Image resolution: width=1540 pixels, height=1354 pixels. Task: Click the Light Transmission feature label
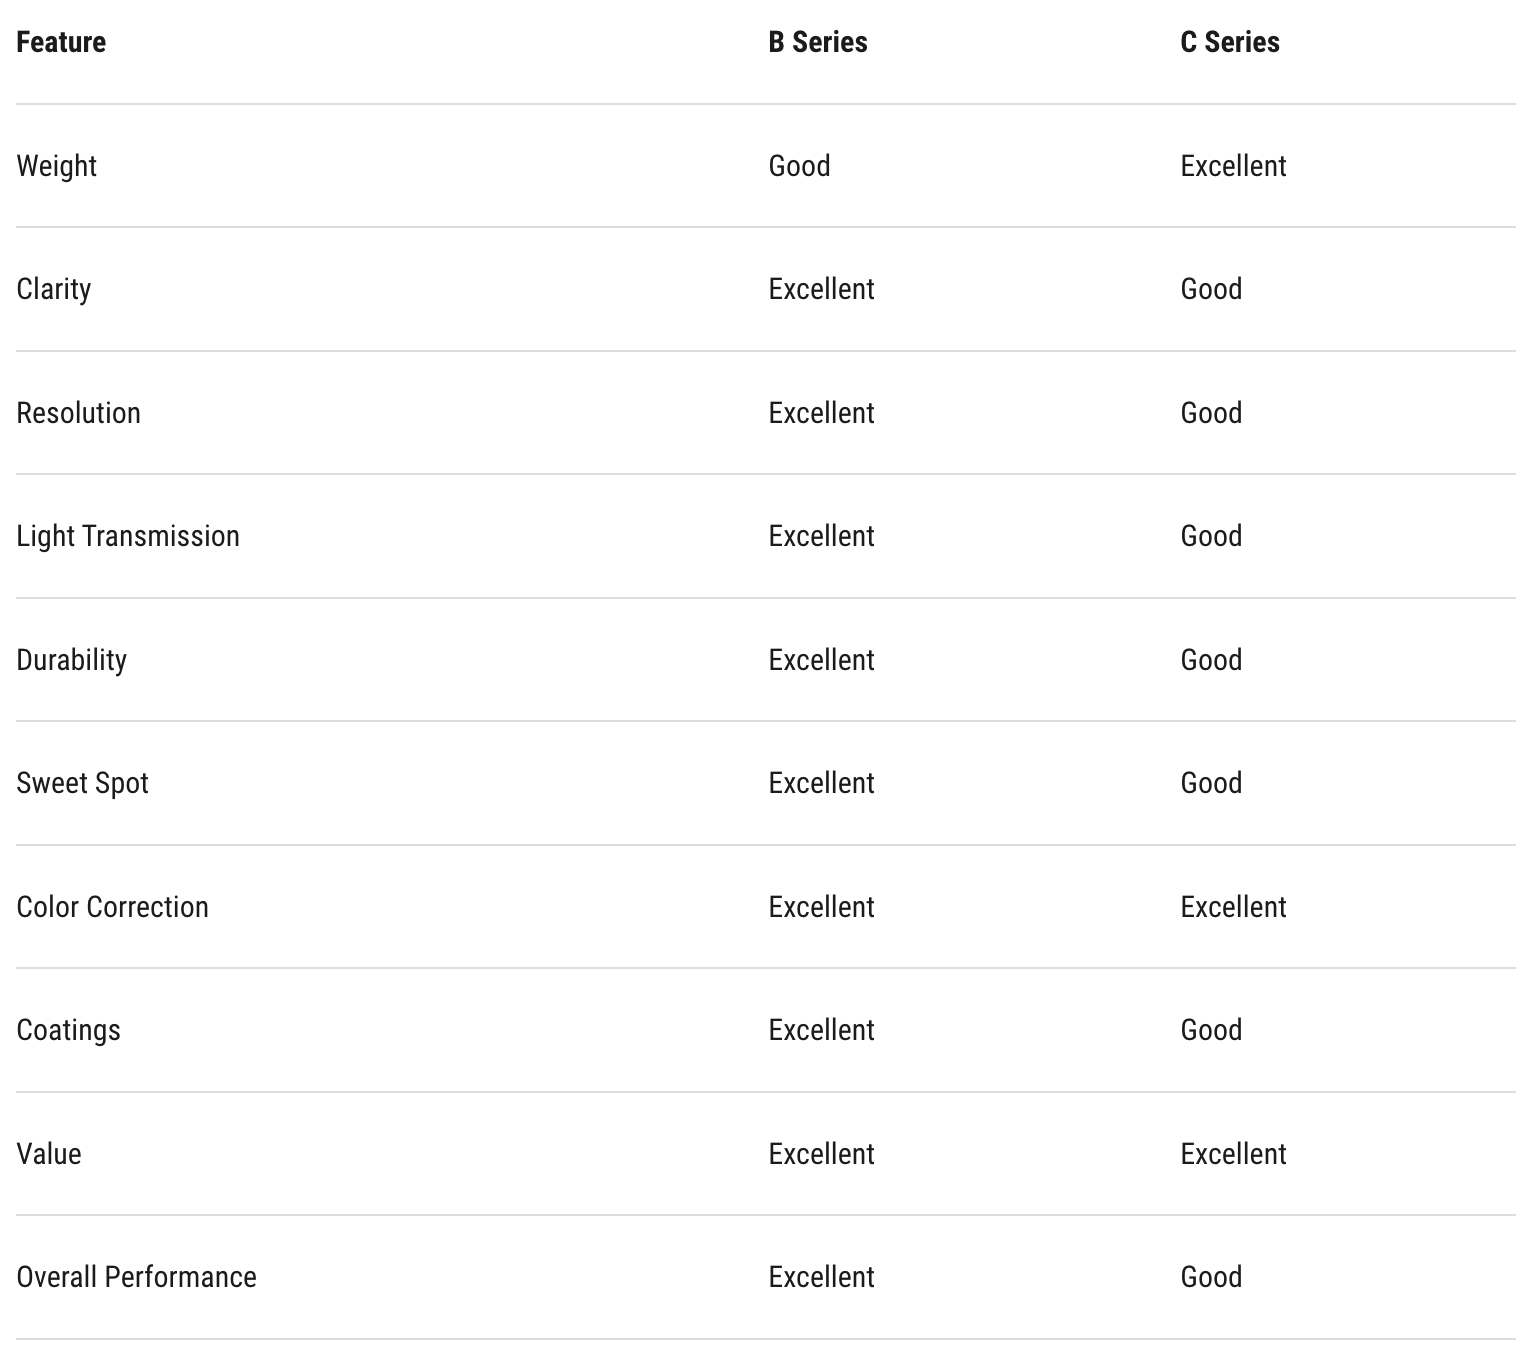coord(128,536)
